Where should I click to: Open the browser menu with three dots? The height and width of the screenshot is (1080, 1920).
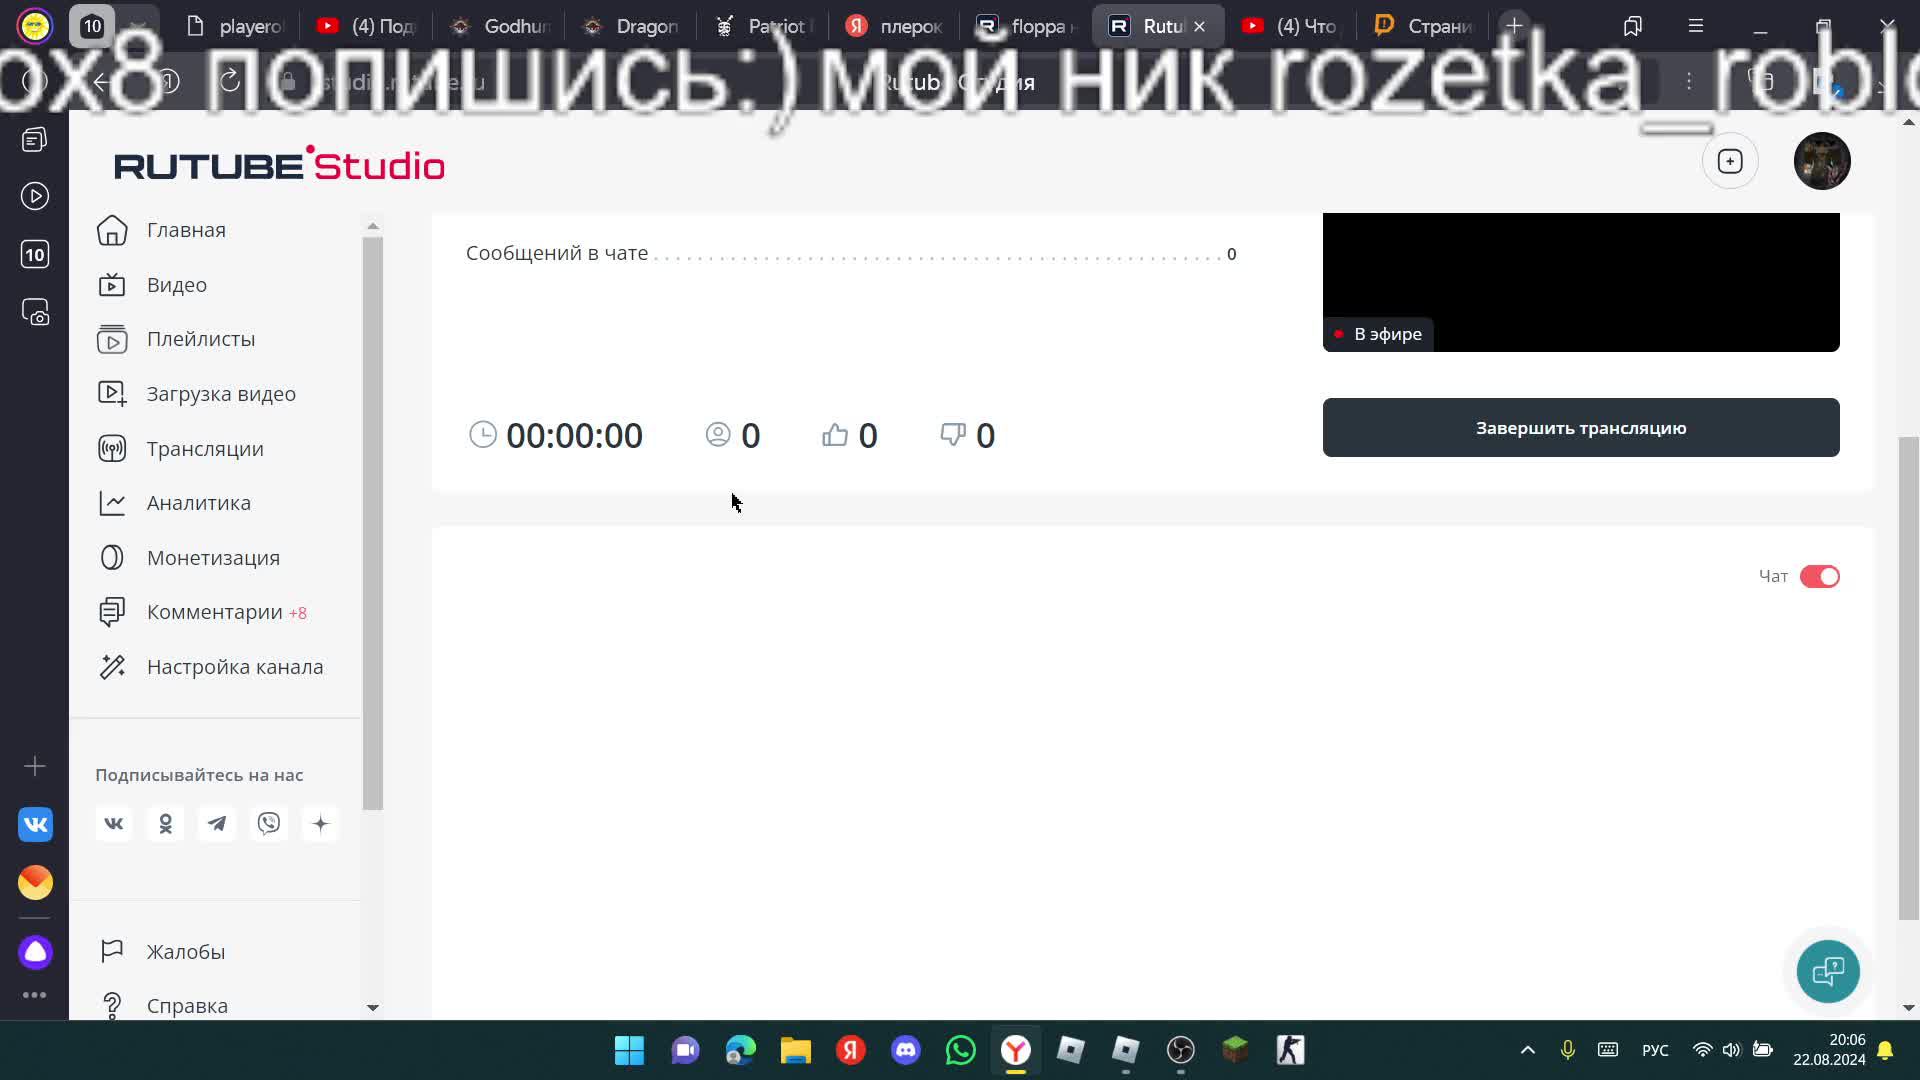(1689, 82)
